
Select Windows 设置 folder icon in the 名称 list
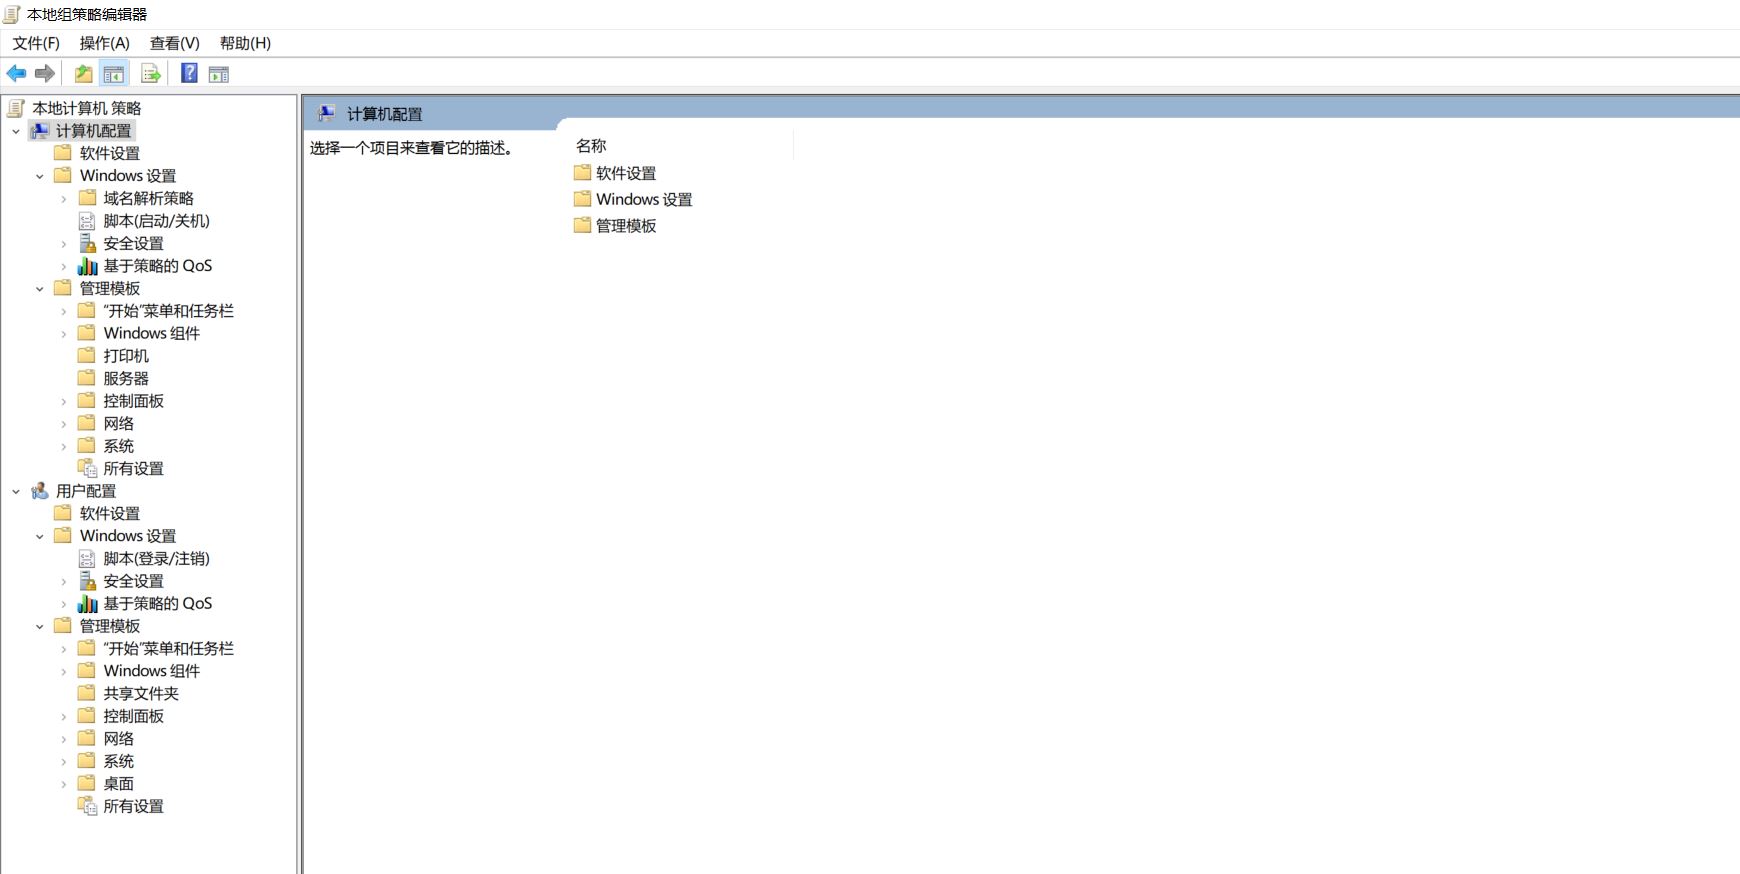pos(583,198)
